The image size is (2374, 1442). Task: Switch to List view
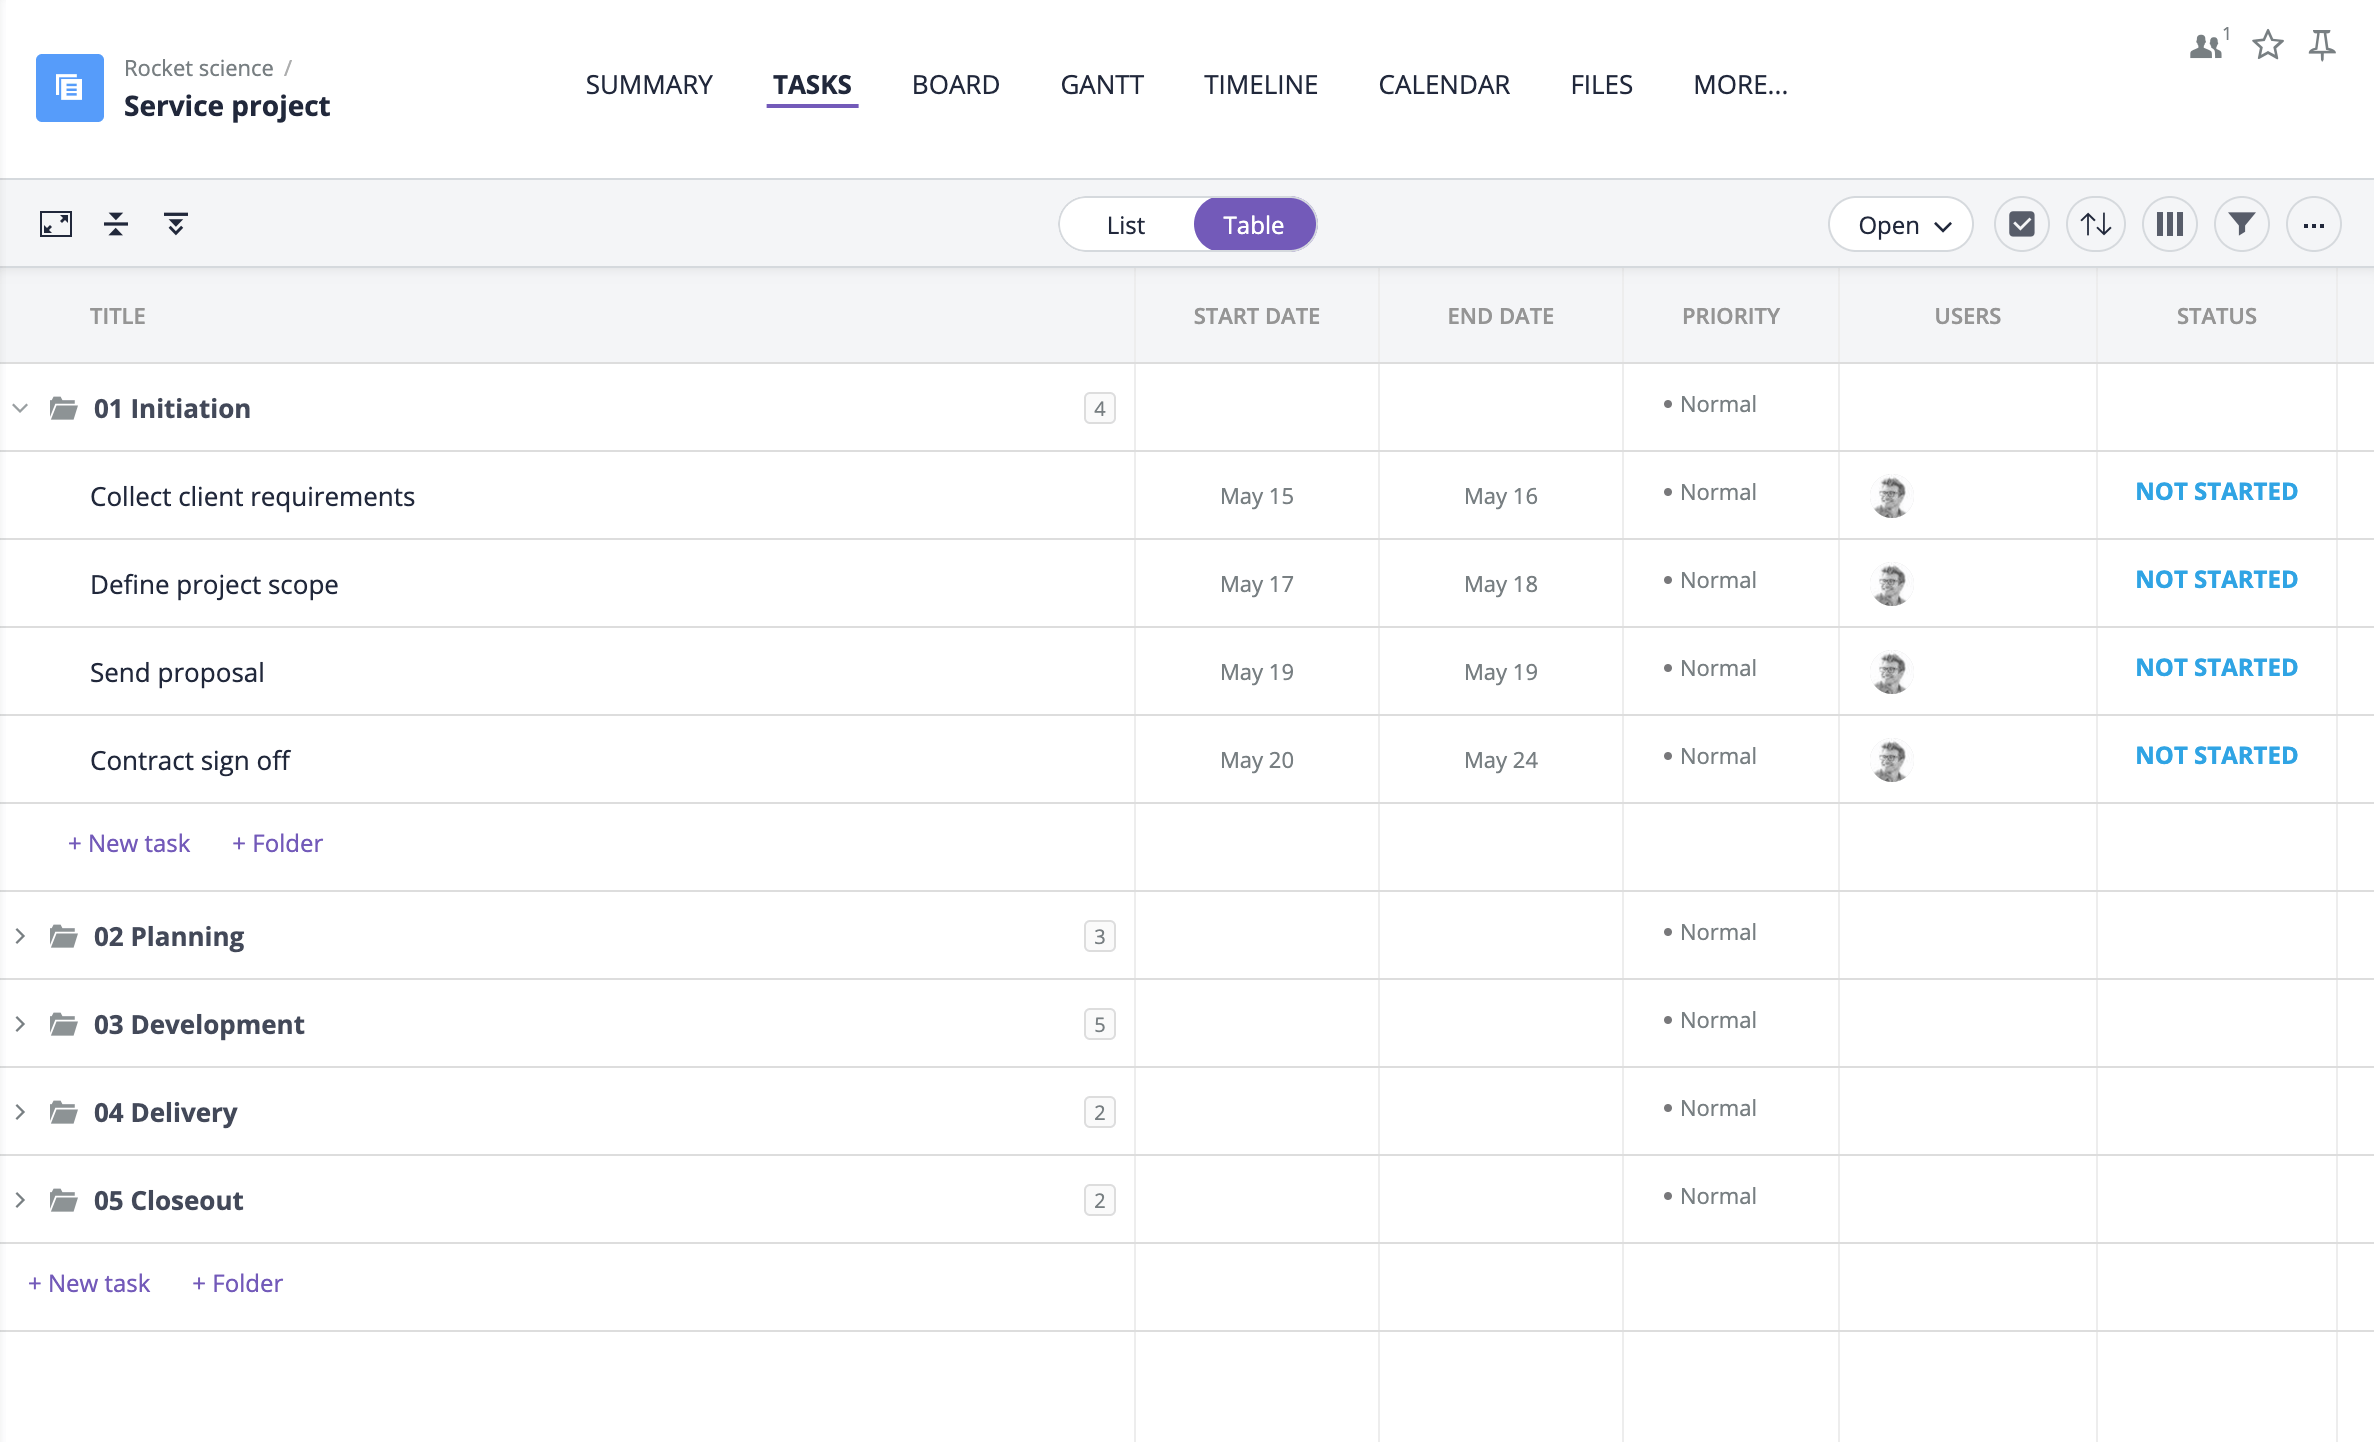pos(1126,225)
